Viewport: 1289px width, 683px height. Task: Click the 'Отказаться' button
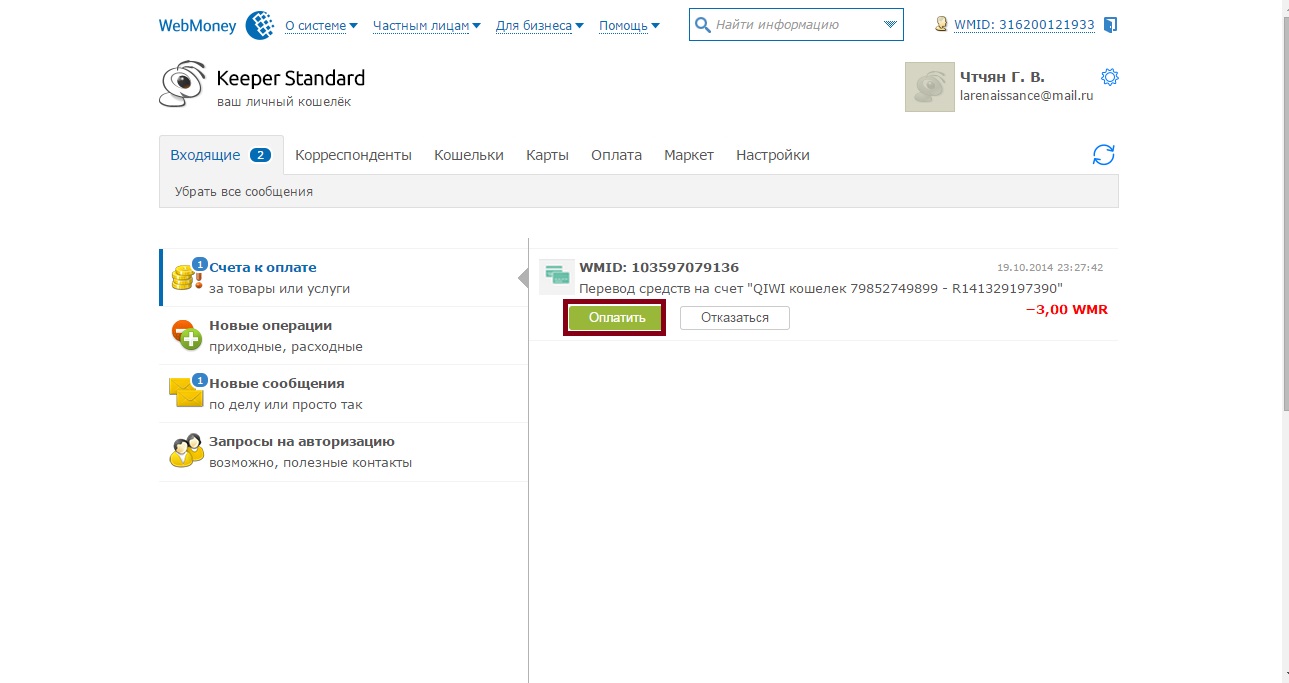[735, 318]
